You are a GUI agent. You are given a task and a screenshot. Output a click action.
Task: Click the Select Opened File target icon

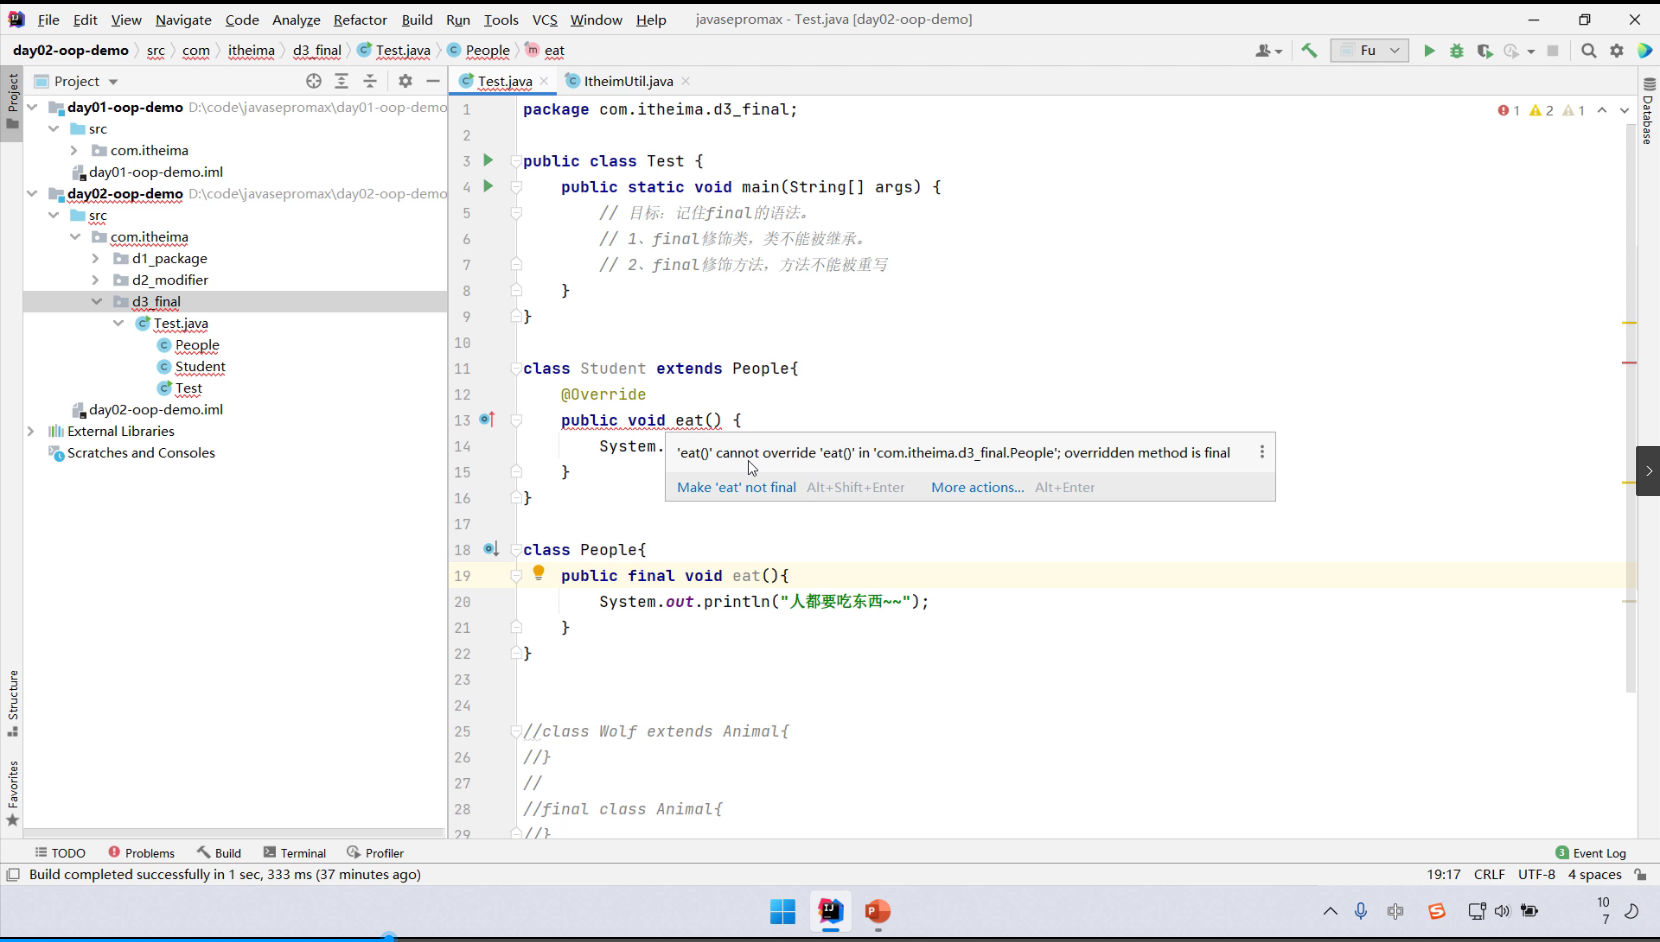click(x=314, y=81)
